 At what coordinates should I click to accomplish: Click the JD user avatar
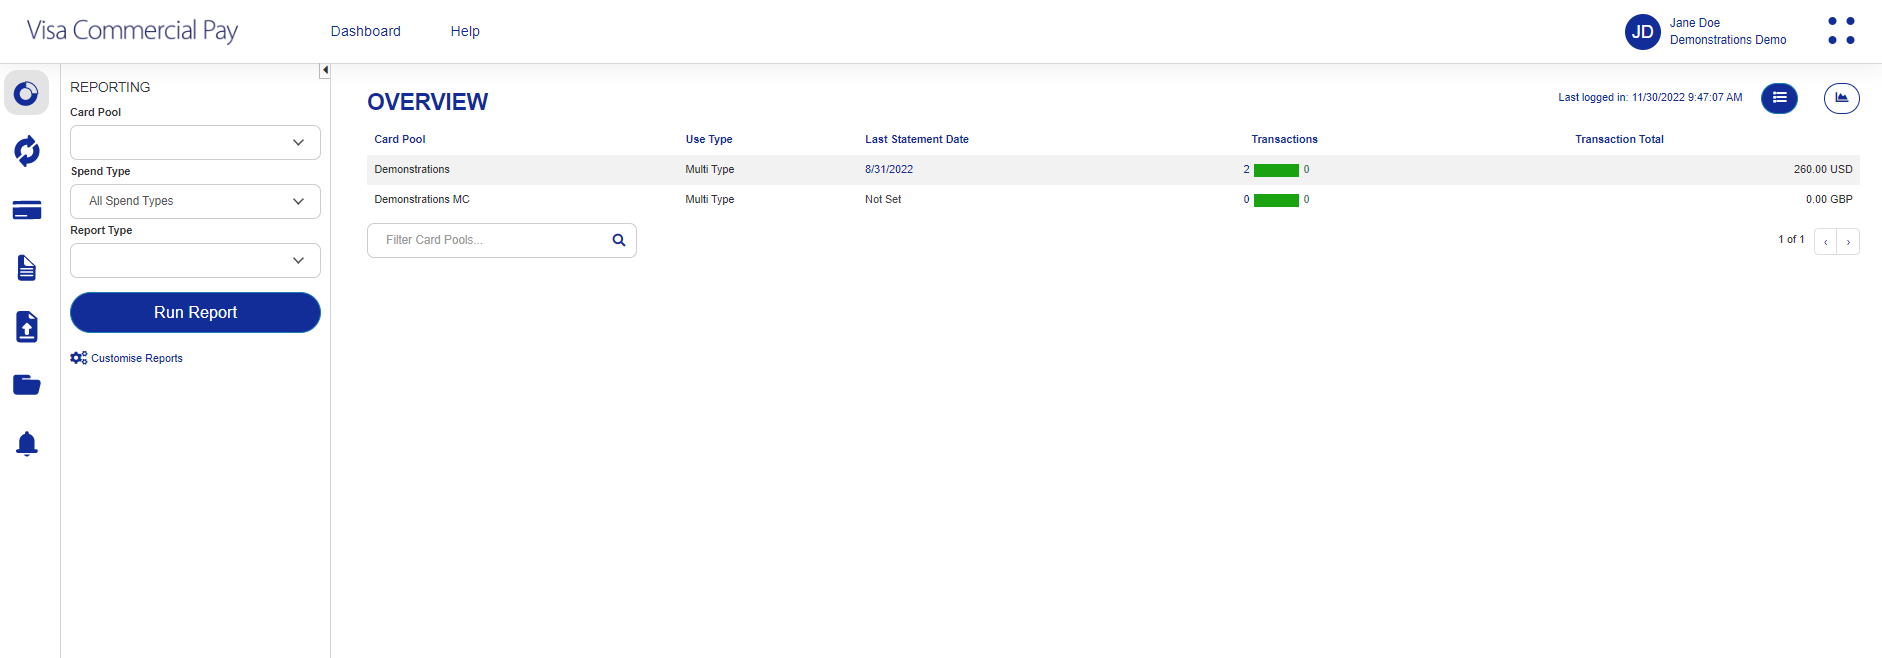(1643, 32)
